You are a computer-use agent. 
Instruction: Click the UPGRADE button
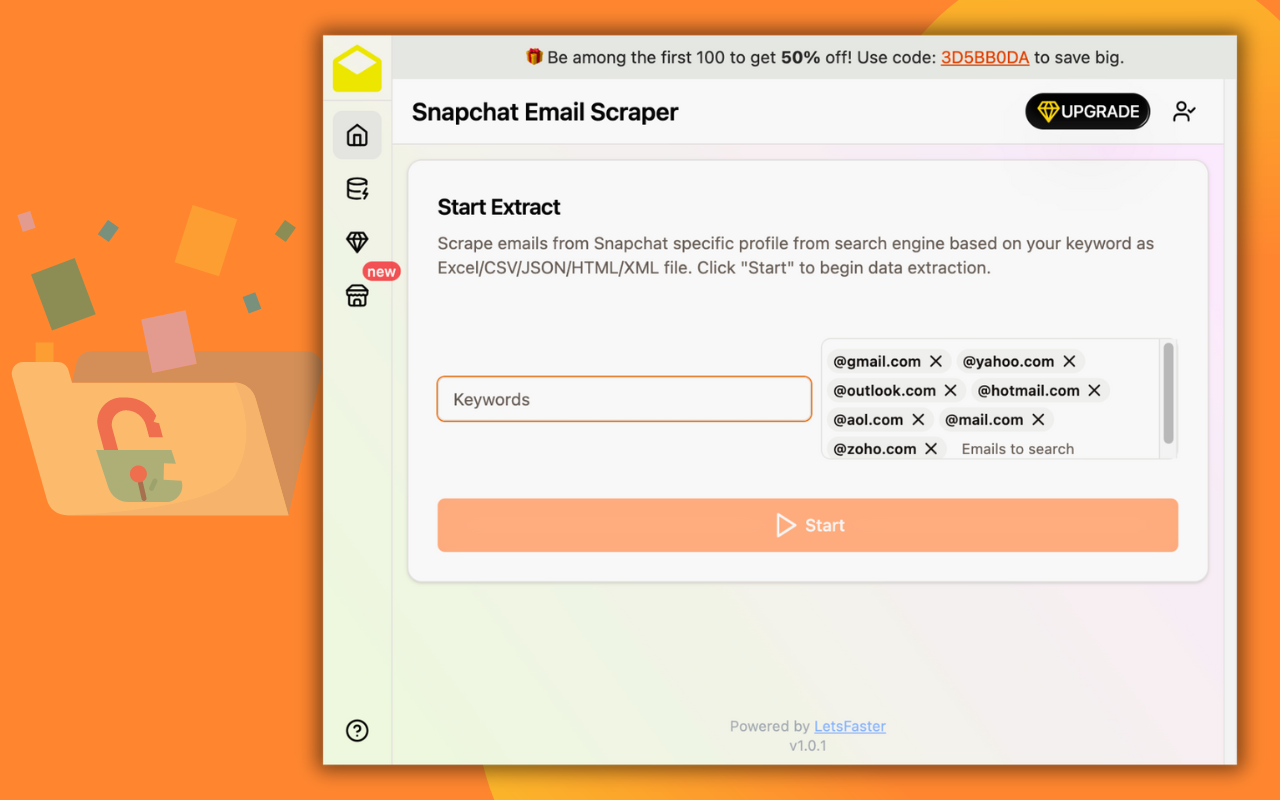coord(1088,111)
